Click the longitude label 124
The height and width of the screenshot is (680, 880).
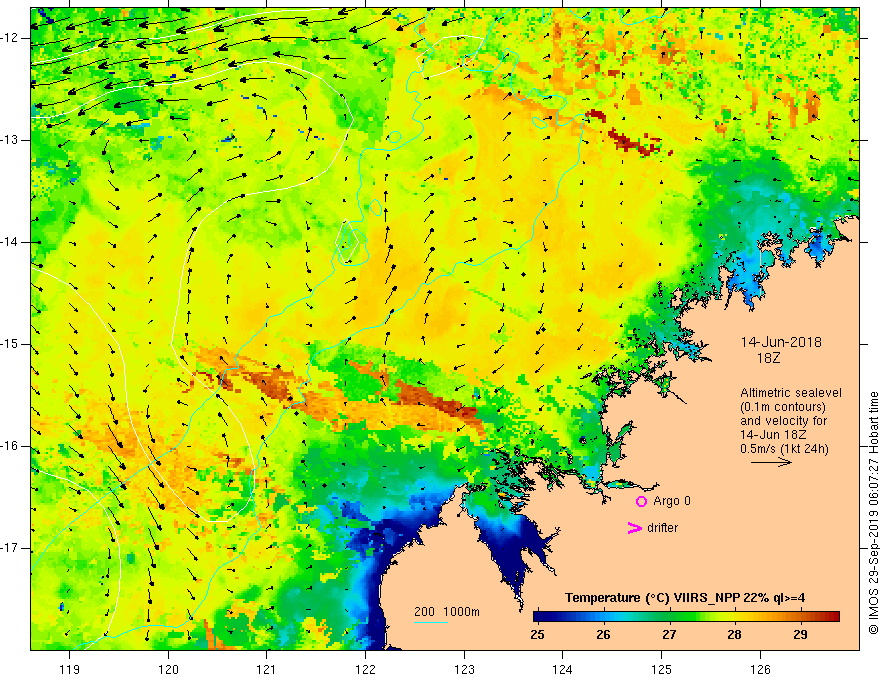click(563, 669)
